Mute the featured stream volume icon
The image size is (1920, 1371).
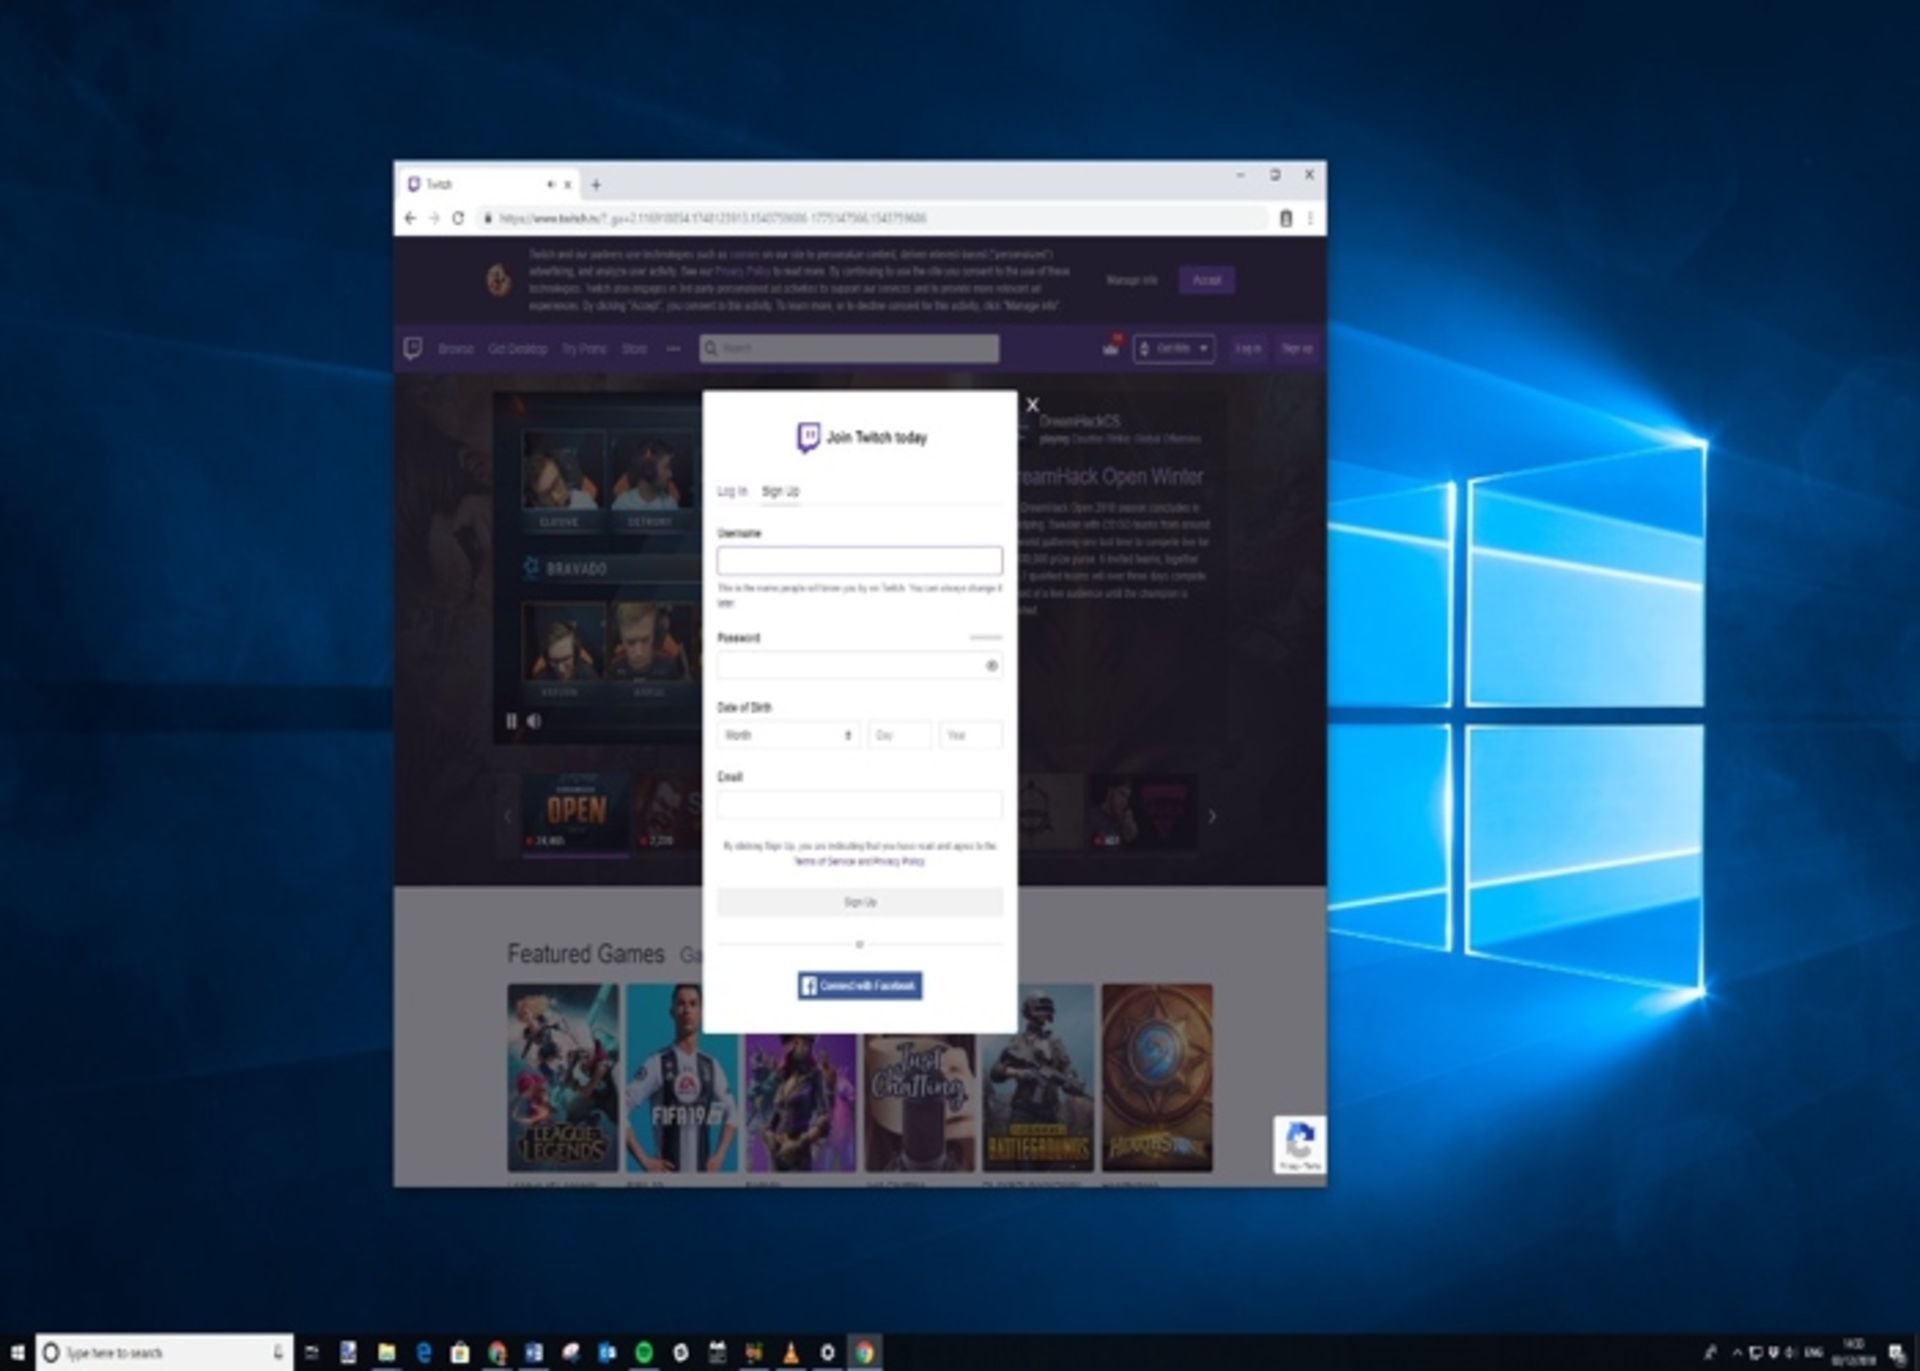[x=534, y=721]
